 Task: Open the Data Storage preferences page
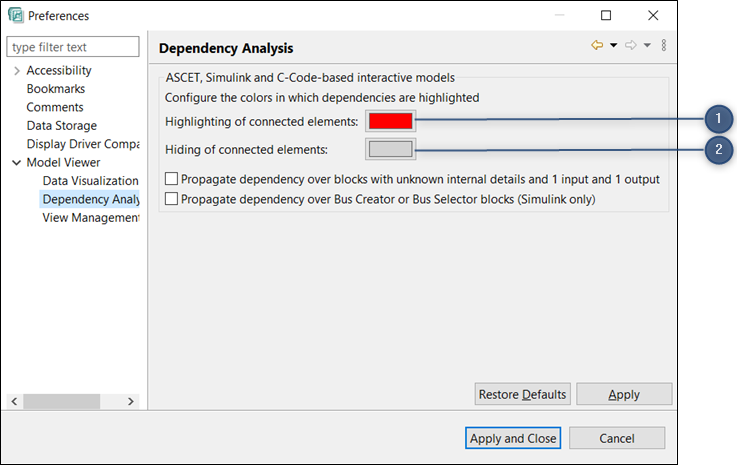61,126
